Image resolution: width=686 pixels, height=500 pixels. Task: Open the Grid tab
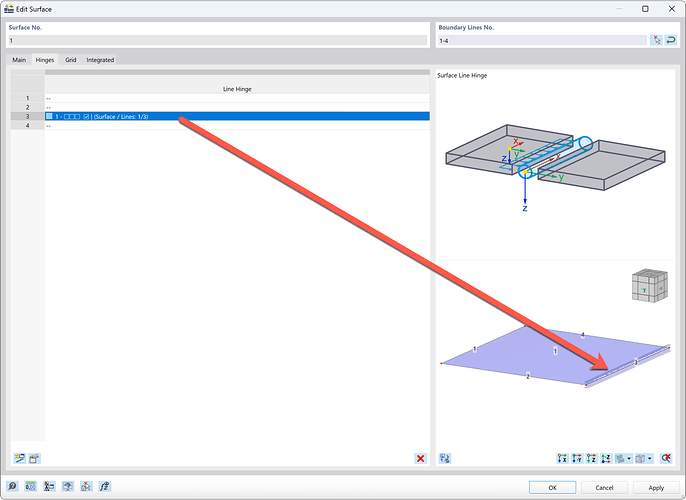(70, 60)
